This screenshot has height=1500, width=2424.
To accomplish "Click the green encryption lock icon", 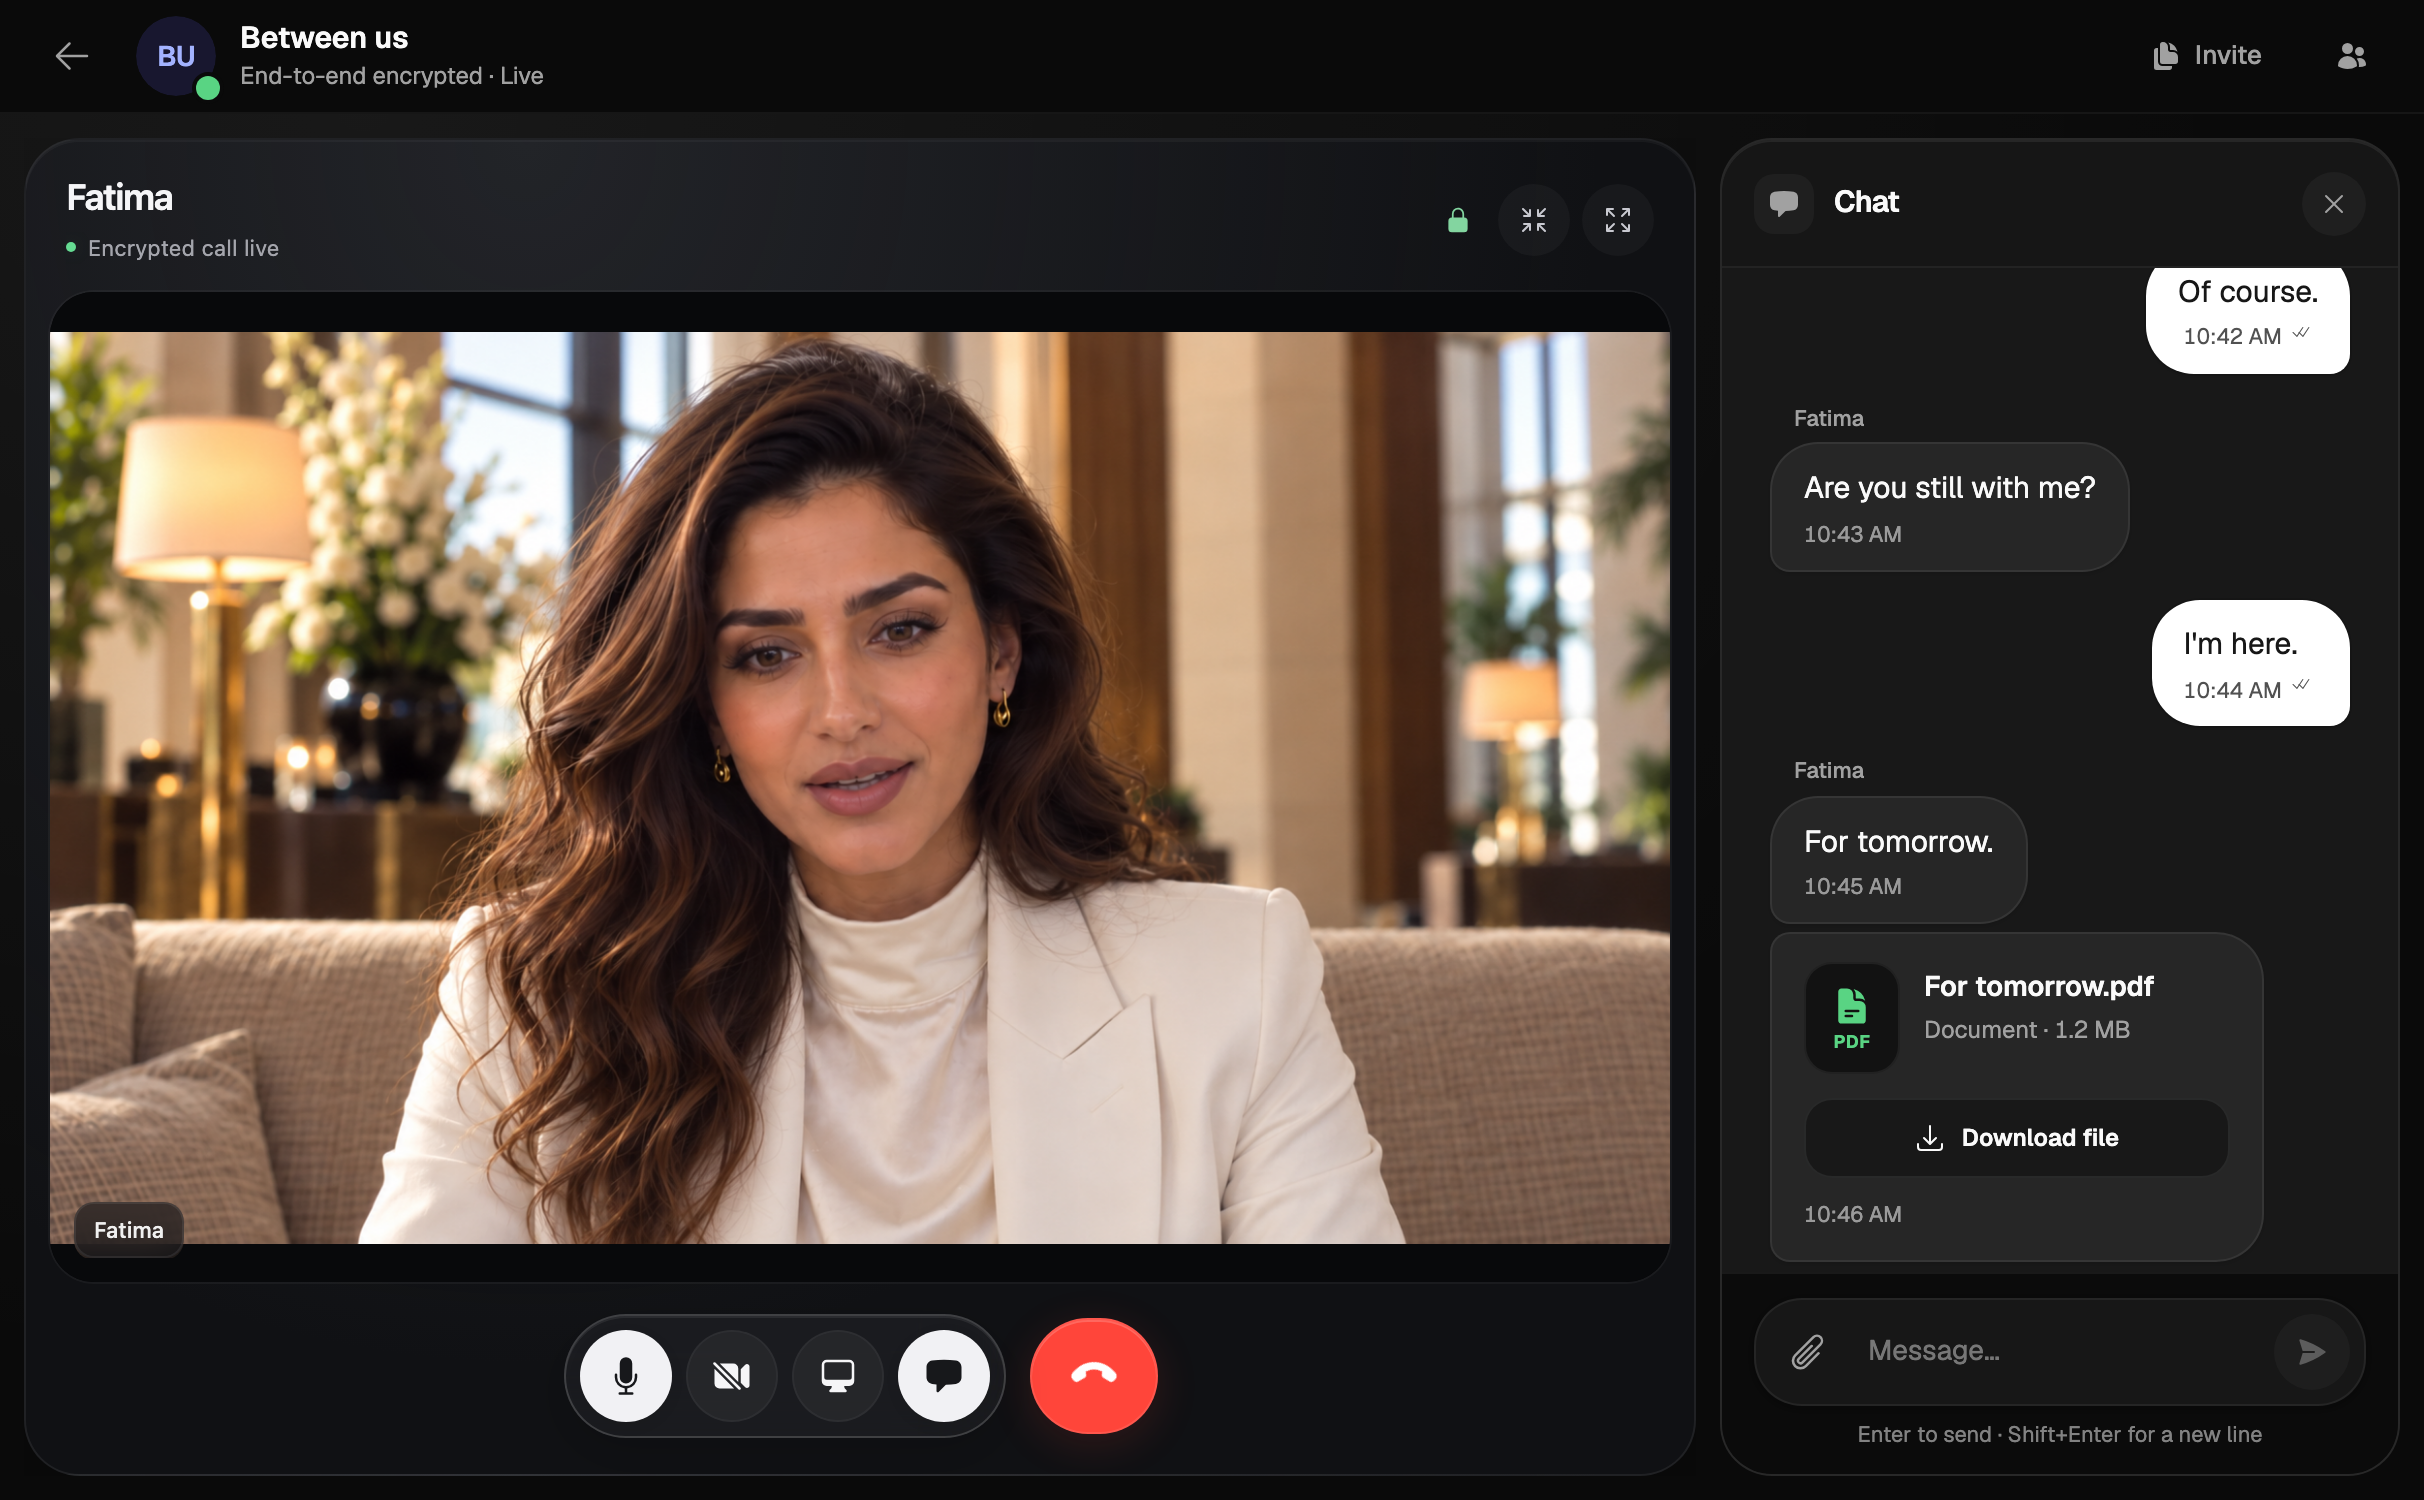I will [x=1458, y=220].
